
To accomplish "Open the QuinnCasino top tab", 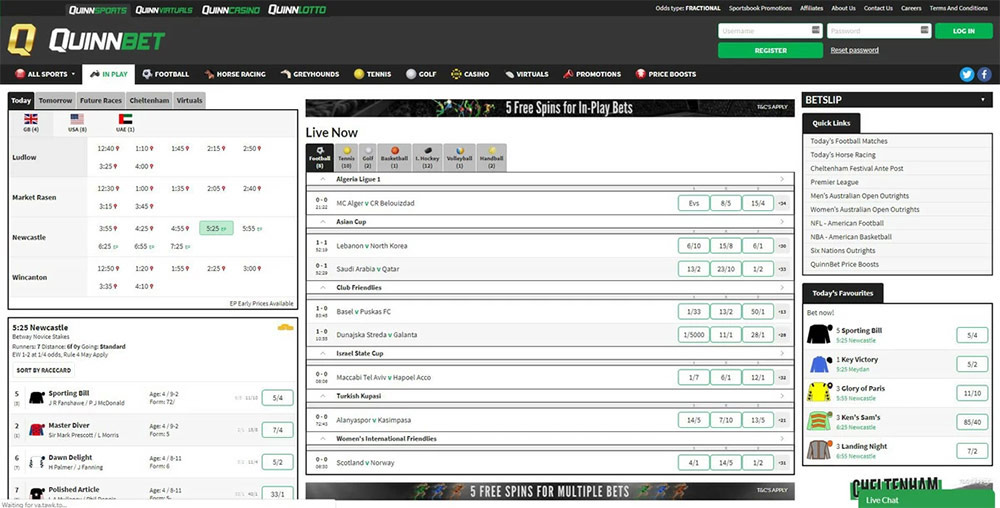I will pyautogui.click(x=231, y=10).
